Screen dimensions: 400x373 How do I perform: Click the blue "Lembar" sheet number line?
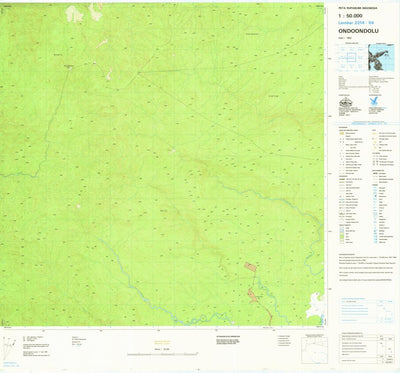(356, 23)
